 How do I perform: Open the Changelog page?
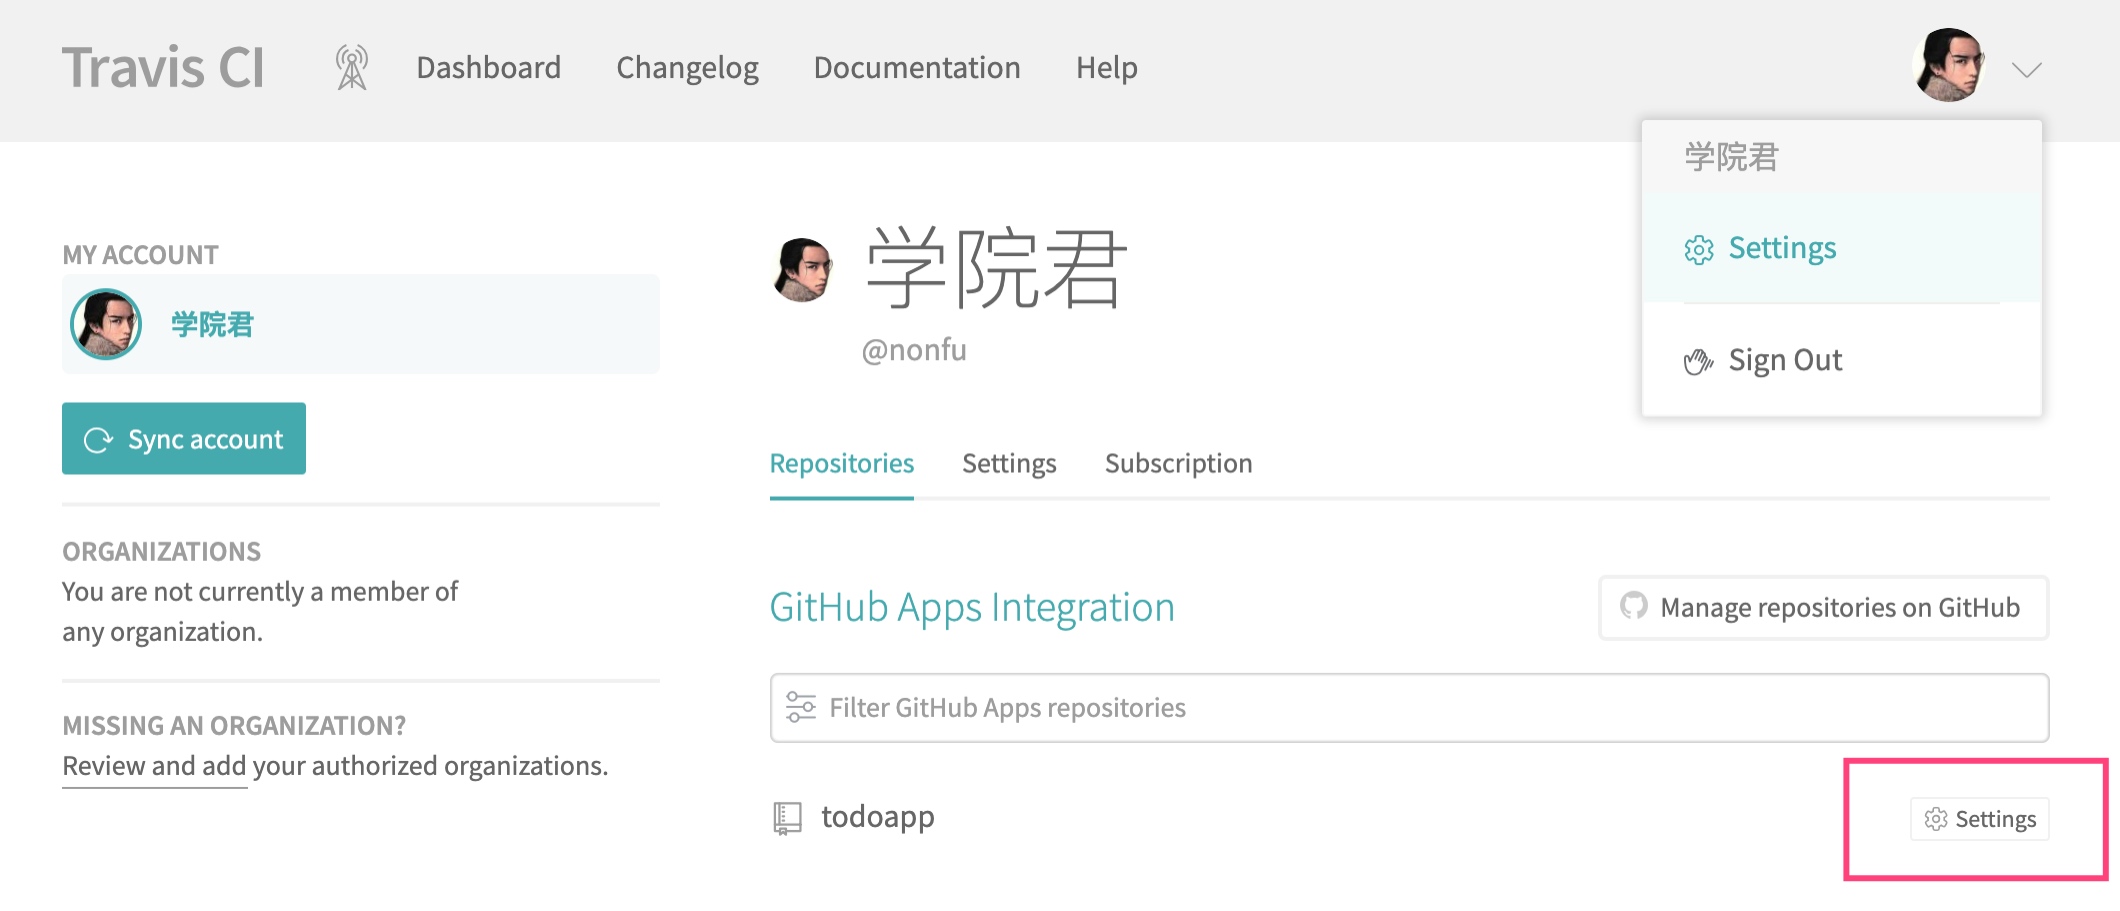[687, 67]
